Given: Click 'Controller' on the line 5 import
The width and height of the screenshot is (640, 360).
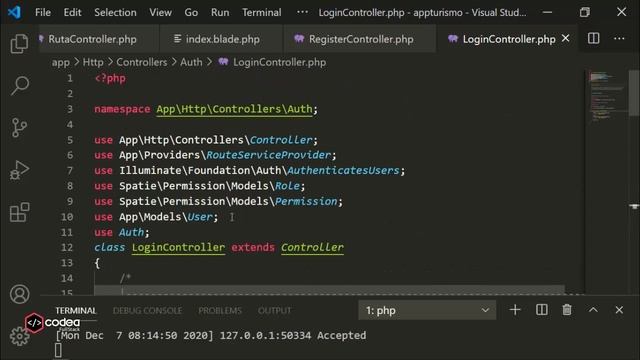Looking at the screenshot, I should (x=281, y=140).
